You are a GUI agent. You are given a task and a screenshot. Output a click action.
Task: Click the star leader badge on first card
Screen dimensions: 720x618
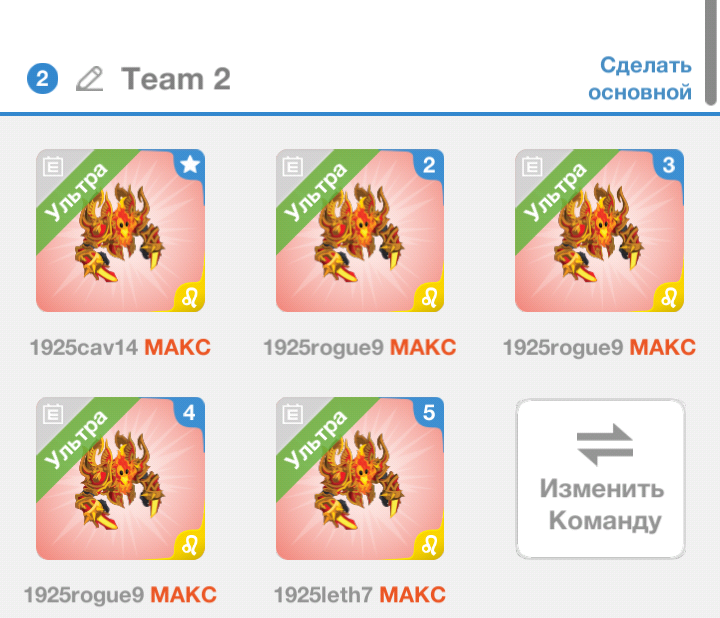point(190,164)
